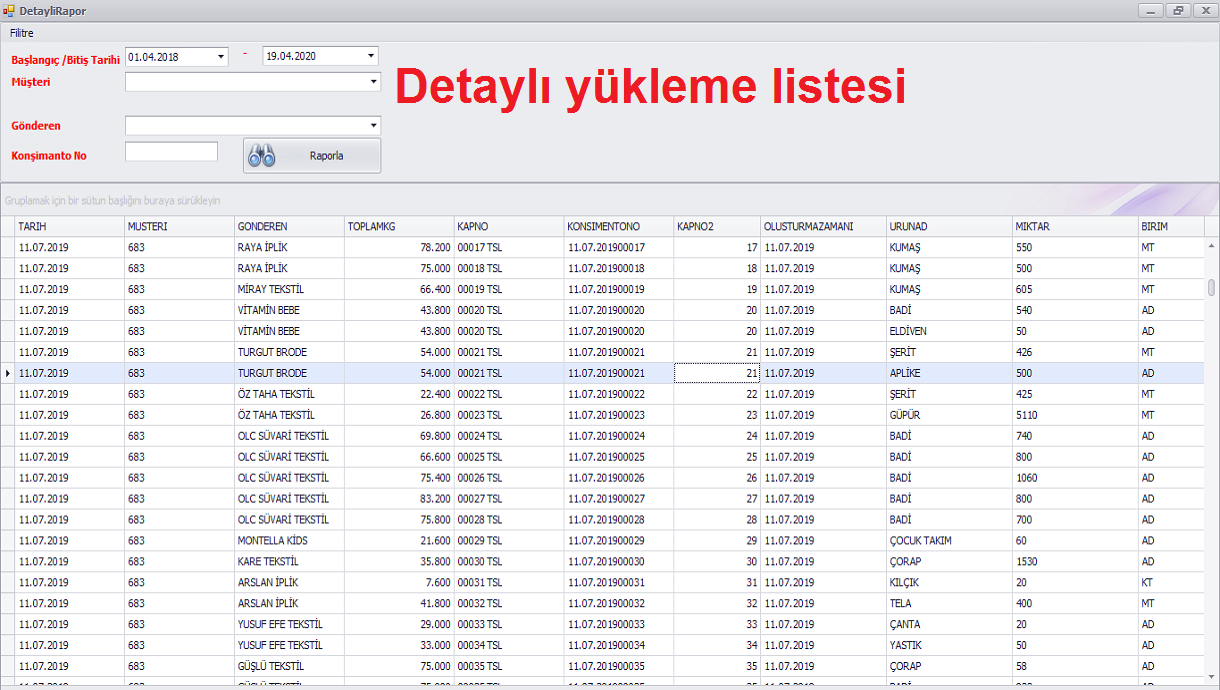Click the TOPLAMKG cell 78.200

click(x=400, y=247)
